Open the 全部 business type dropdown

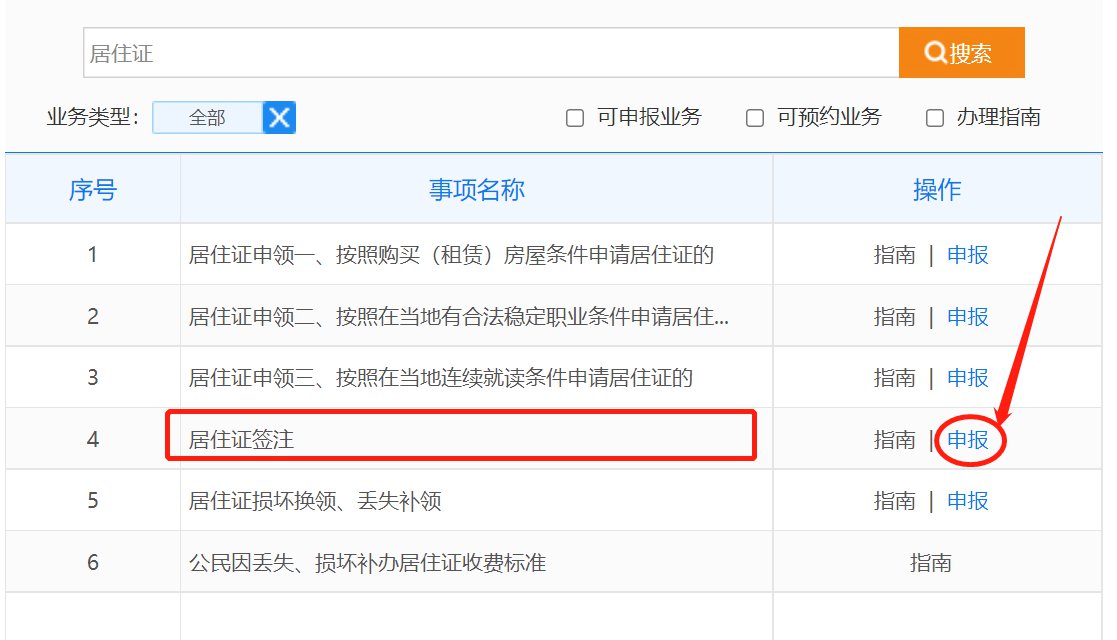click(x=208, y=118)
